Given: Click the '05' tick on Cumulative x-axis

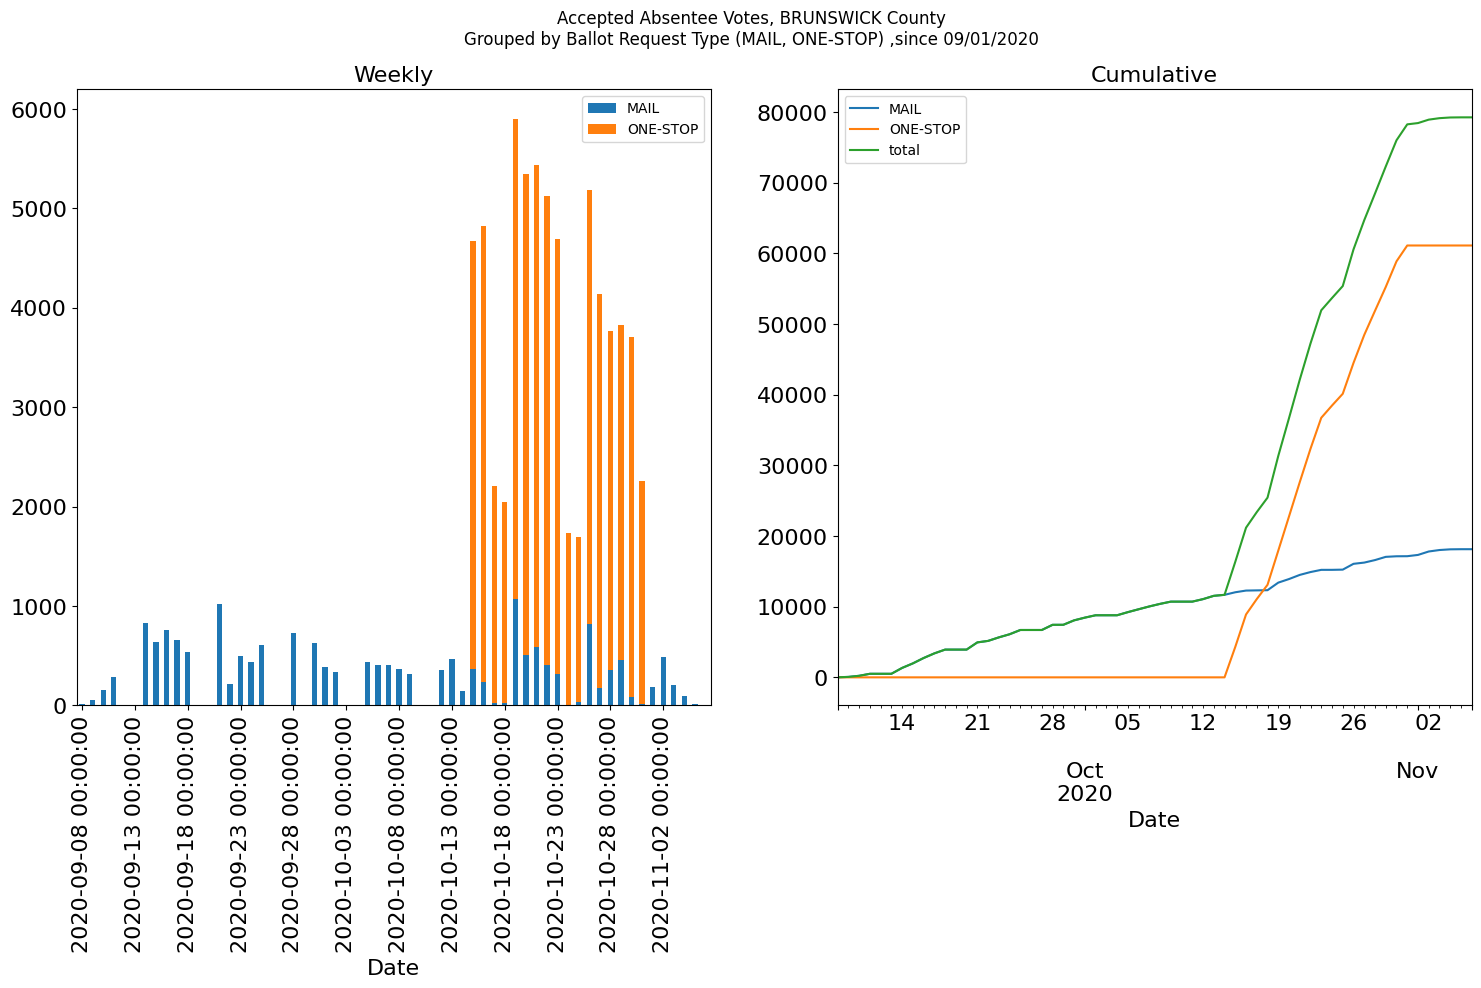Looking at the screenshot, I should tap(1128, 722).
